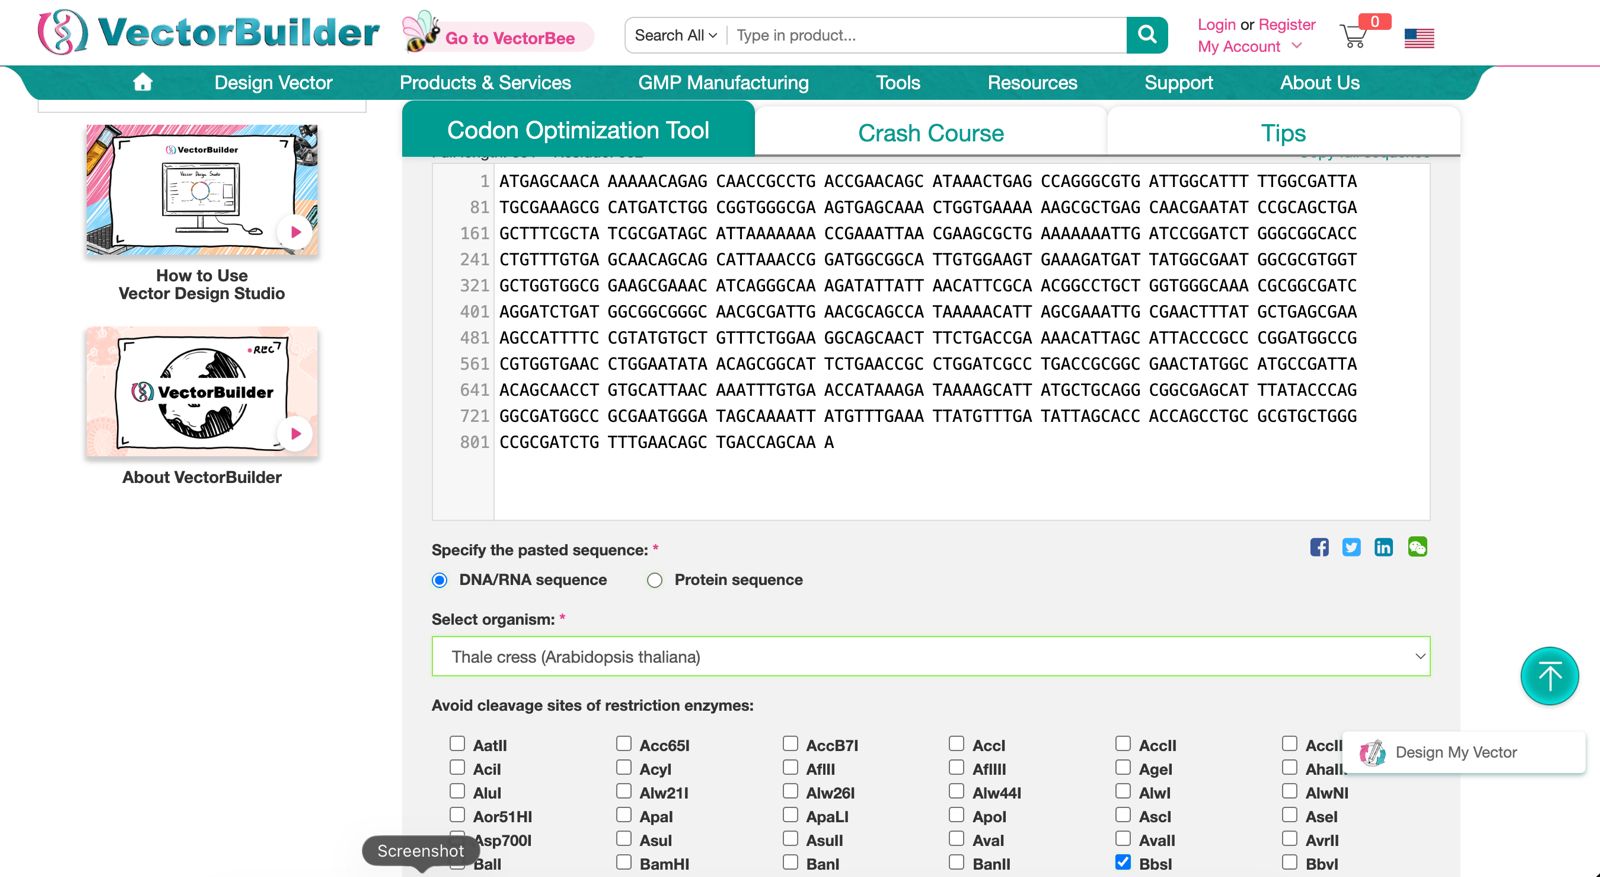Tick the Acc65I checkbox
1600x877 pixels.
(624, 743)
